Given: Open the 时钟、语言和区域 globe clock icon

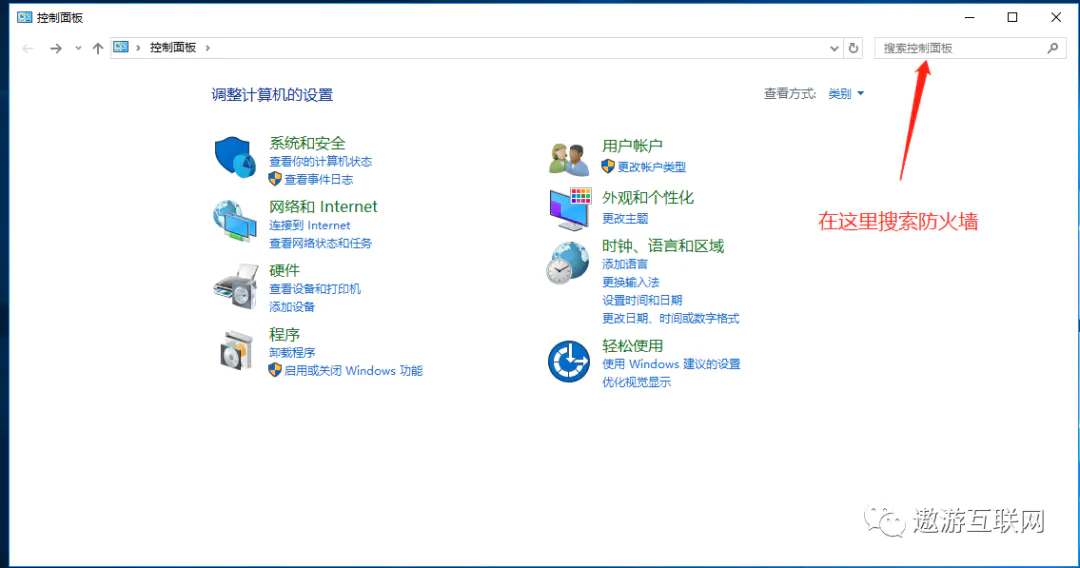Looking at the screenshot, I should coord(568,263).
